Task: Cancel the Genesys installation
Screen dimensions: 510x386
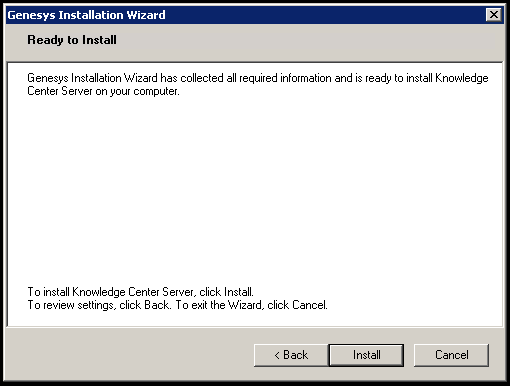Action: (x=451, y=355)
